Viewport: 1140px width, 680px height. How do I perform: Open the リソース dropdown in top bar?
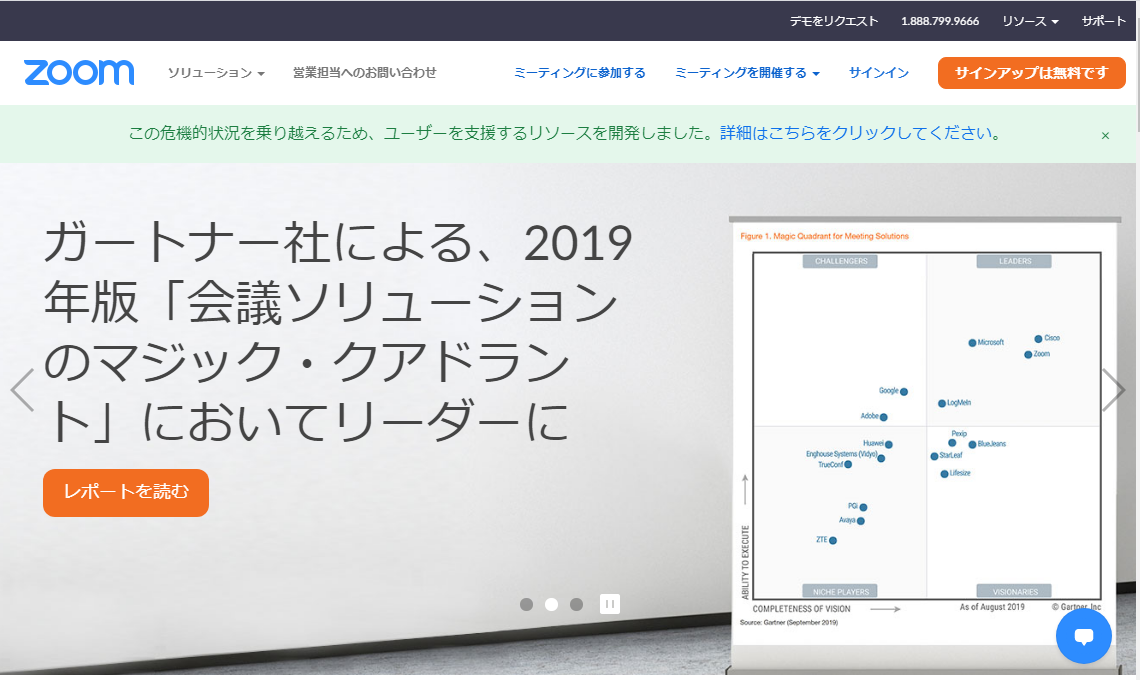pyautogui.click(x=1029, y=21)
